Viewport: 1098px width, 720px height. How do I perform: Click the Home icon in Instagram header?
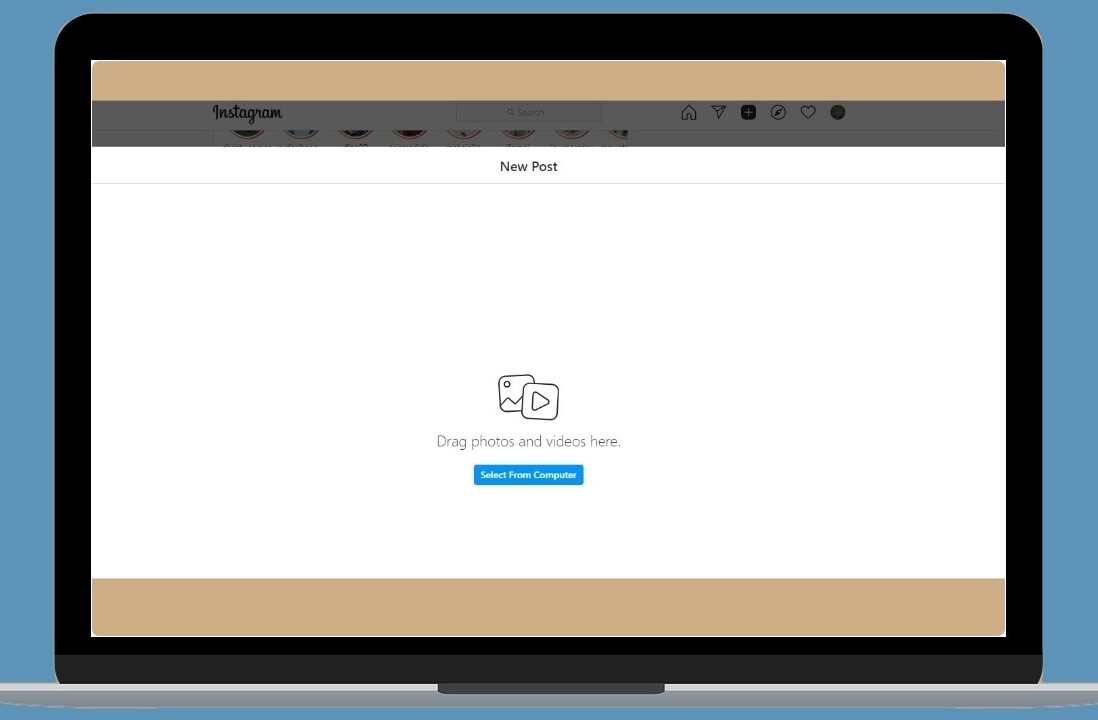[688, 113]
